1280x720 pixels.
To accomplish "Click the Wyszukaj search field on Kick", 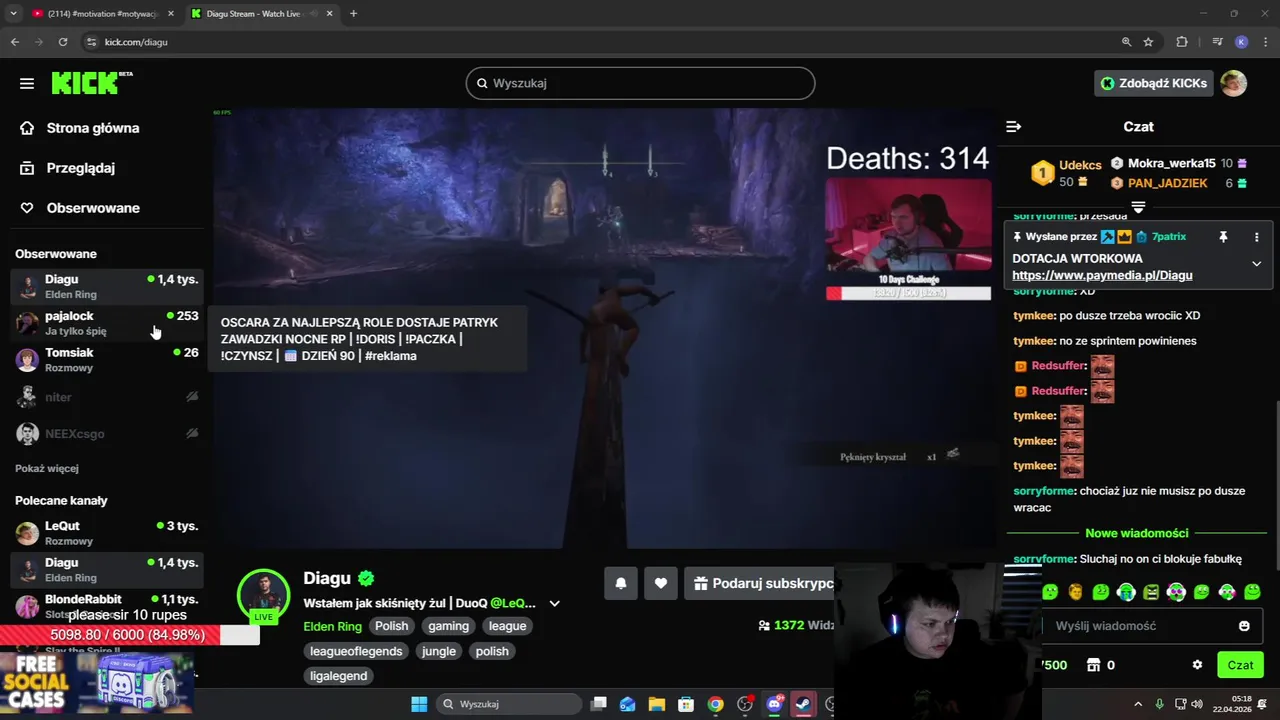I will (x=640, y=83).
